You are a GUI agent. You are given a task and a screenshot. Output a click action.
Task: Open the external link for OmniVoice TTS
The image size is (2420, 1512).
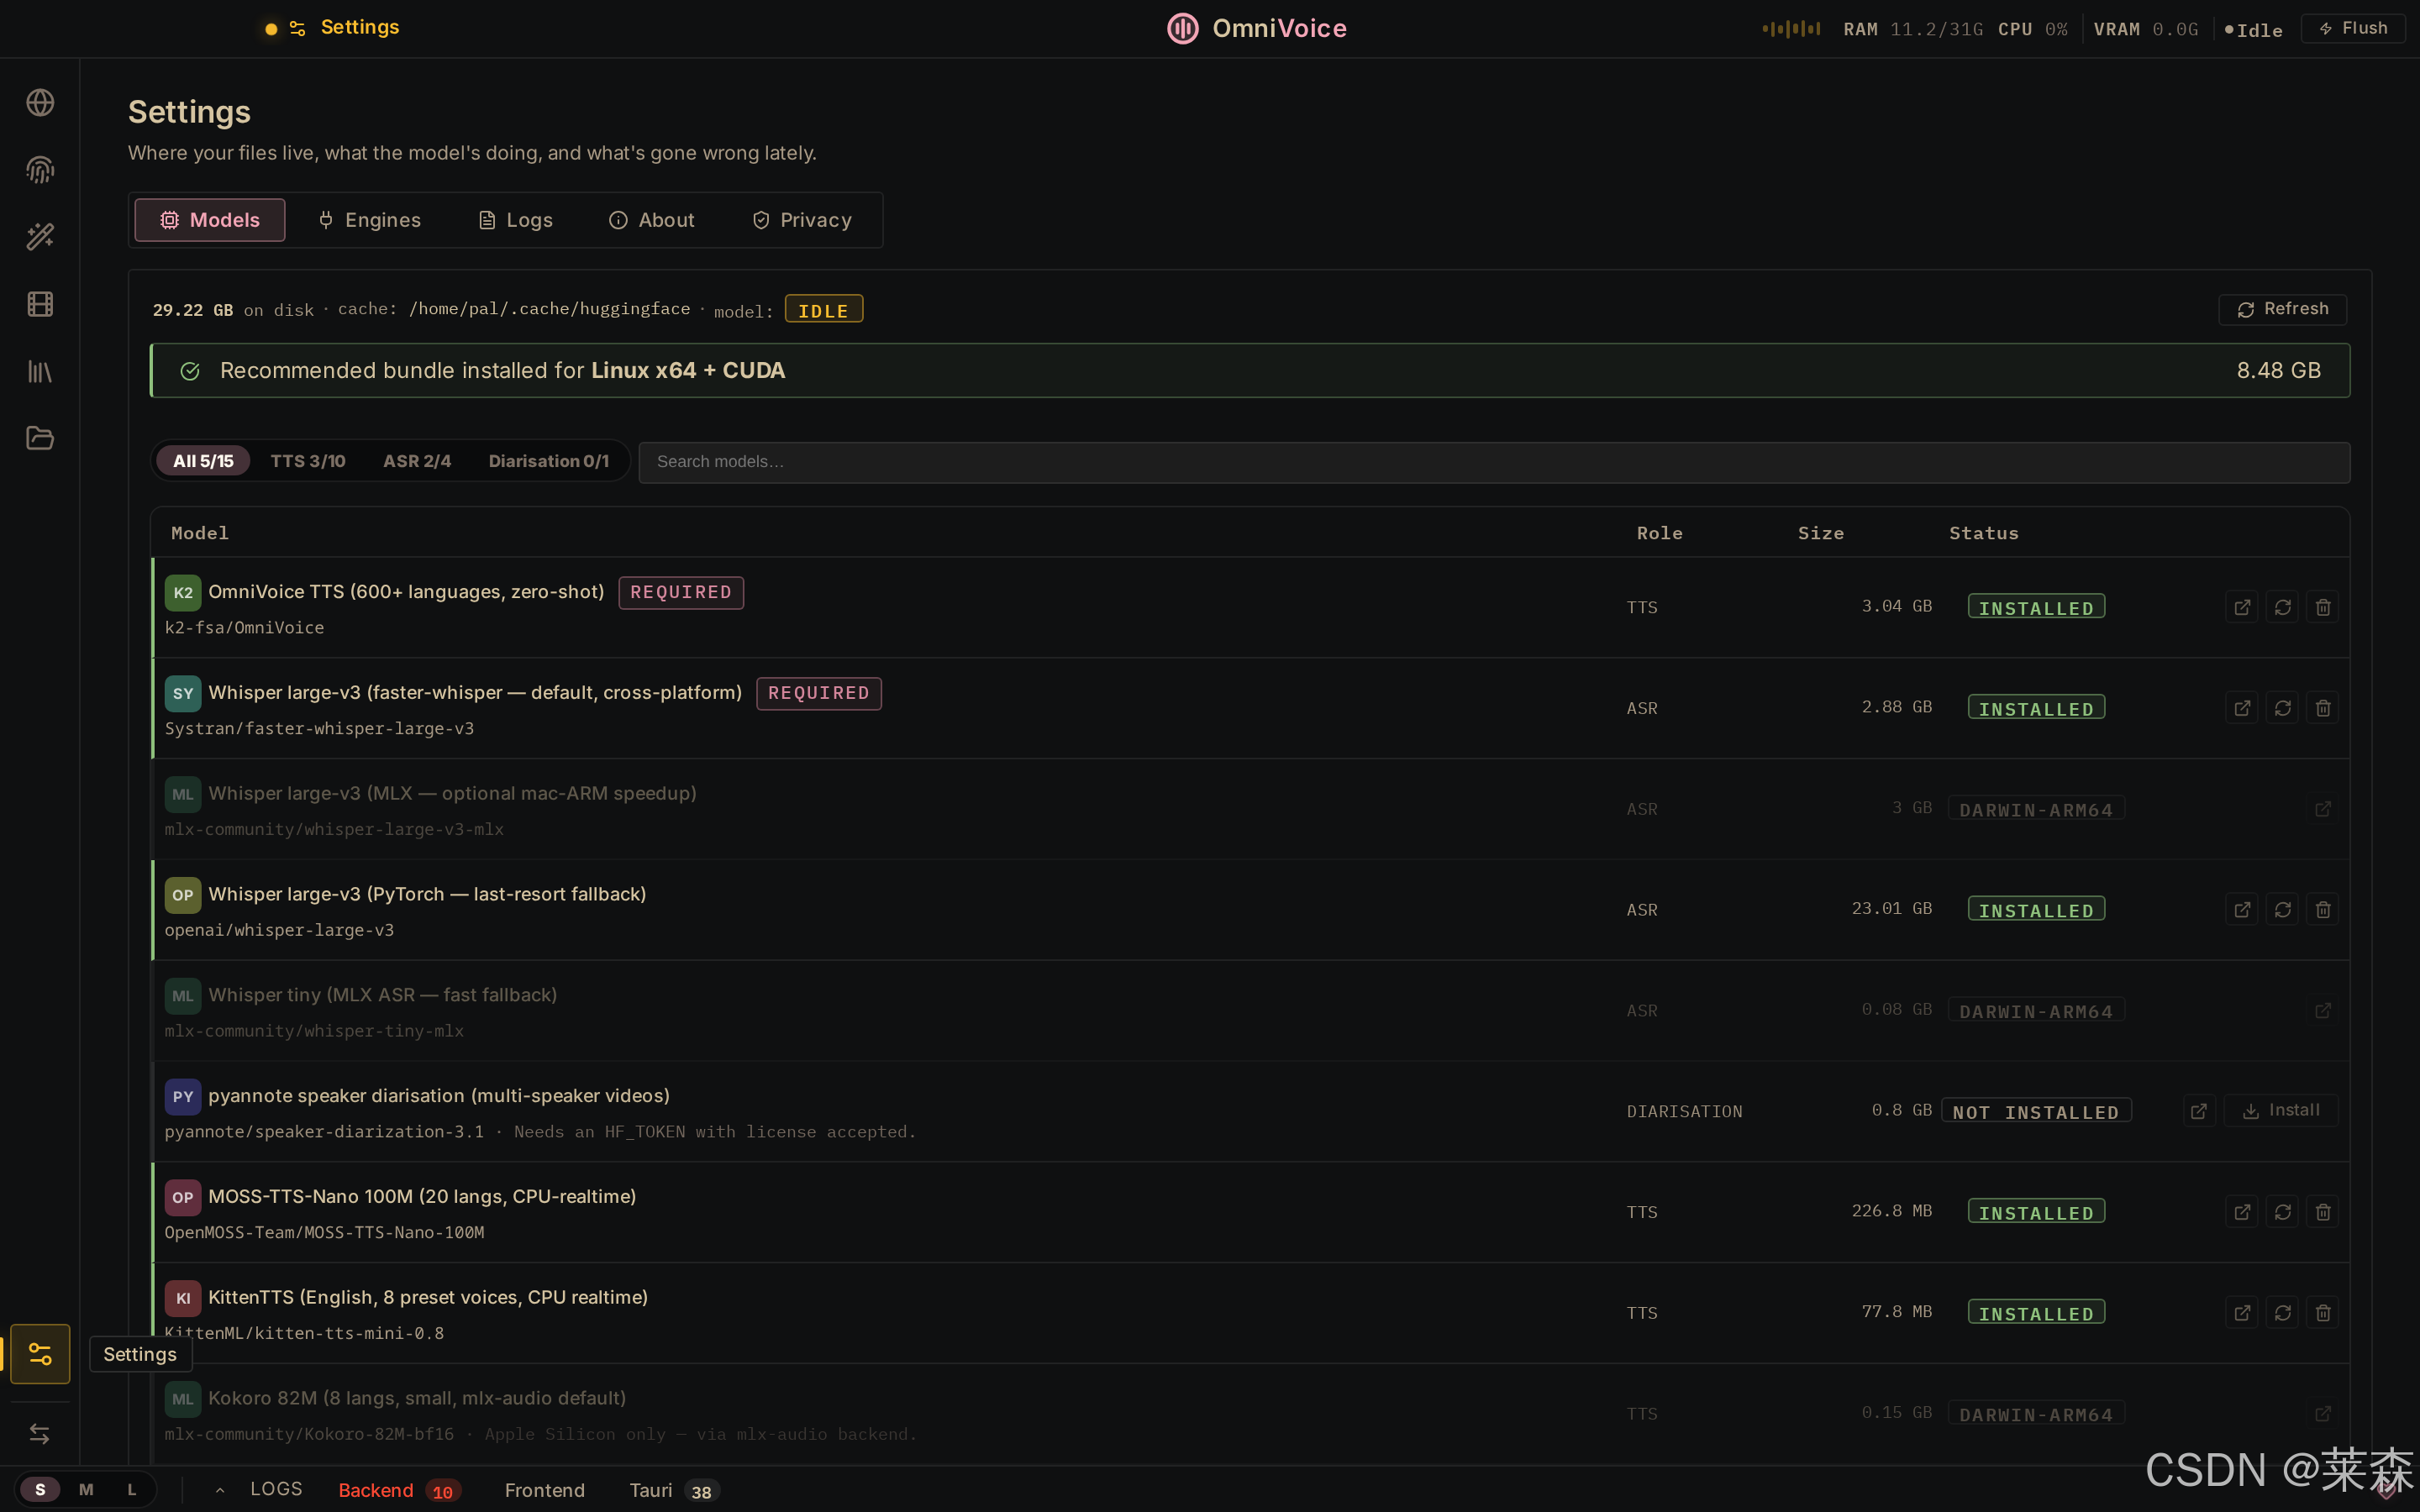click(2242, 607)
